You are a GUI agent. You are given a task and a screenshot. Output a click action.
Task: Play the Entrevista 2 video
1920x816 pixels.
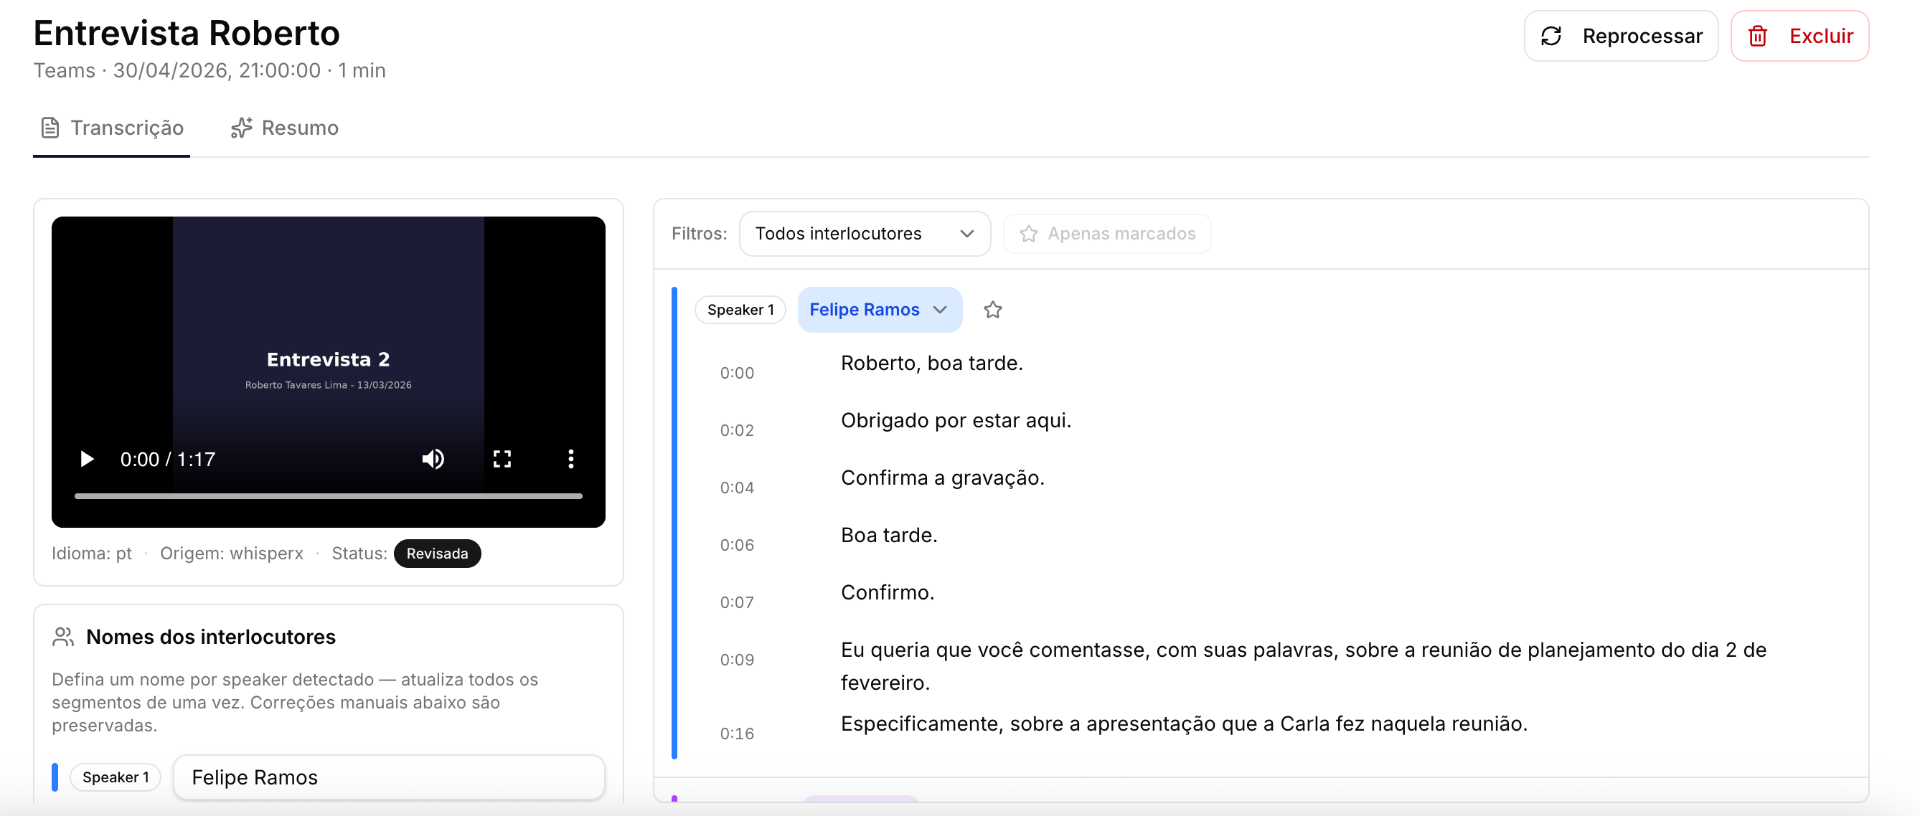87,459
